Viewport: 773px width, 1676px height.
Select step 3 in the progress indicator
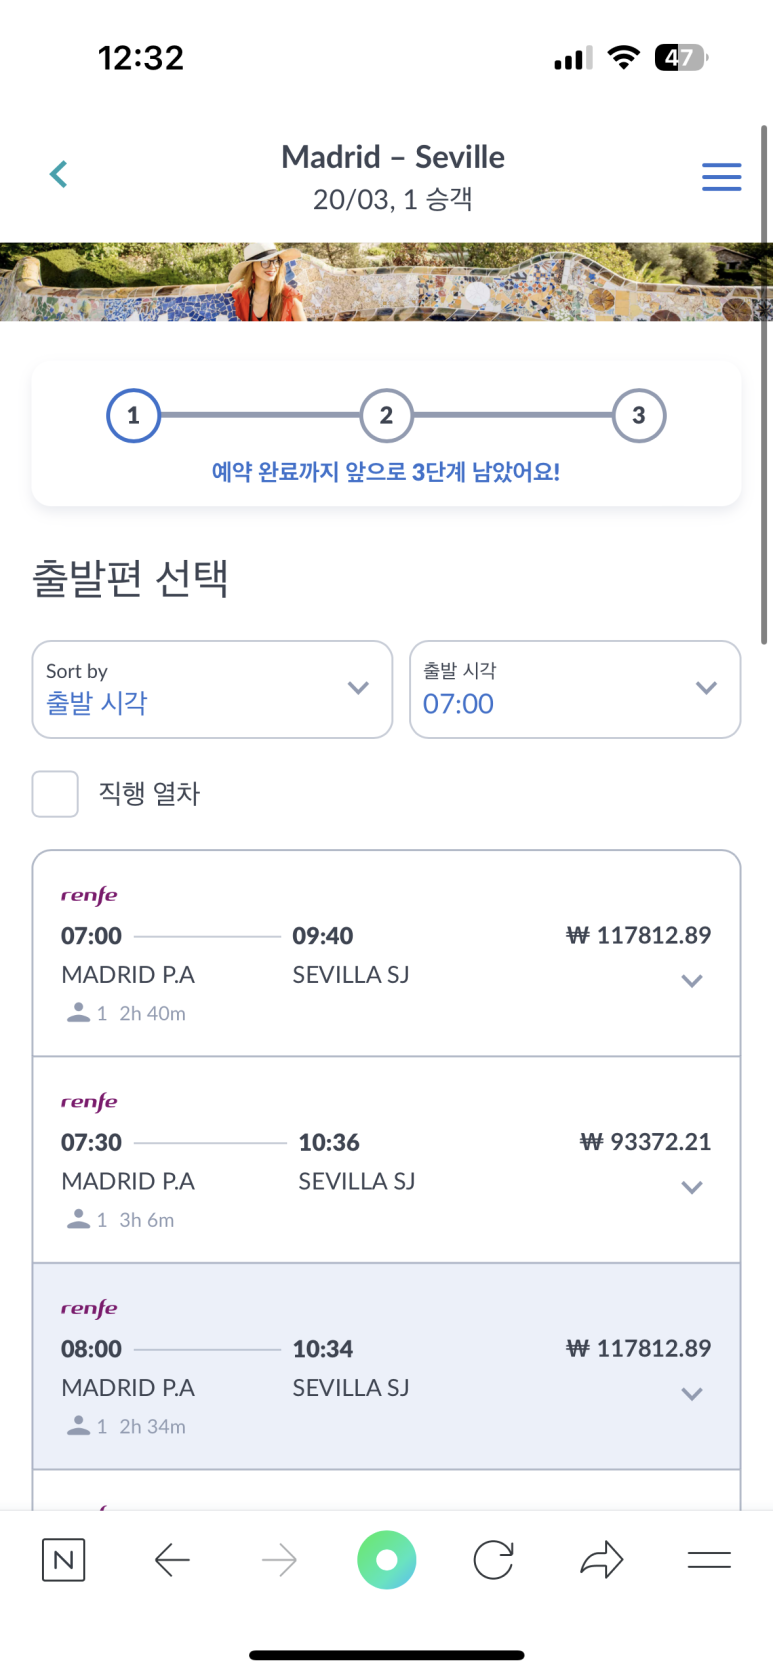[x=639, y=415]
